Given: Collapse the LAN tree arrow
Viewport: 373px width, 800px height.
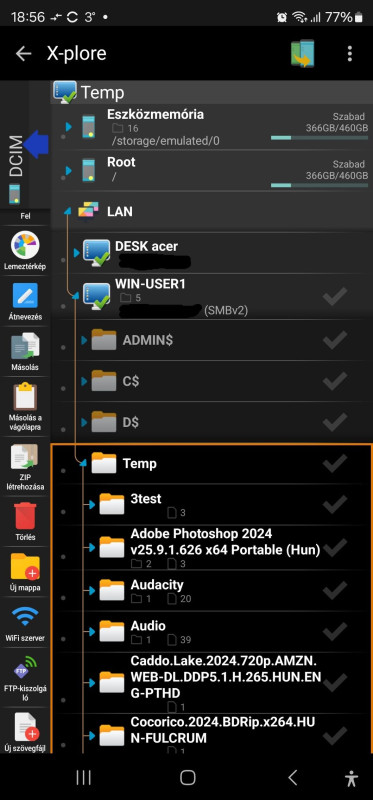Looking at the screenshot, I should click(x=68, y=211).
